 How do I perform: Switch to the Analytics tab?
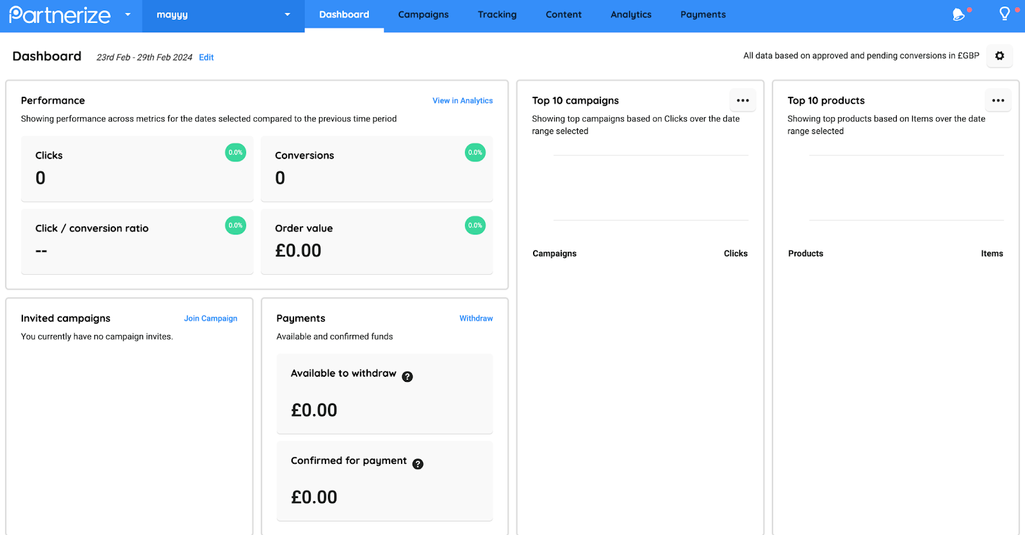pyautogui.click(x=631, y=15)
